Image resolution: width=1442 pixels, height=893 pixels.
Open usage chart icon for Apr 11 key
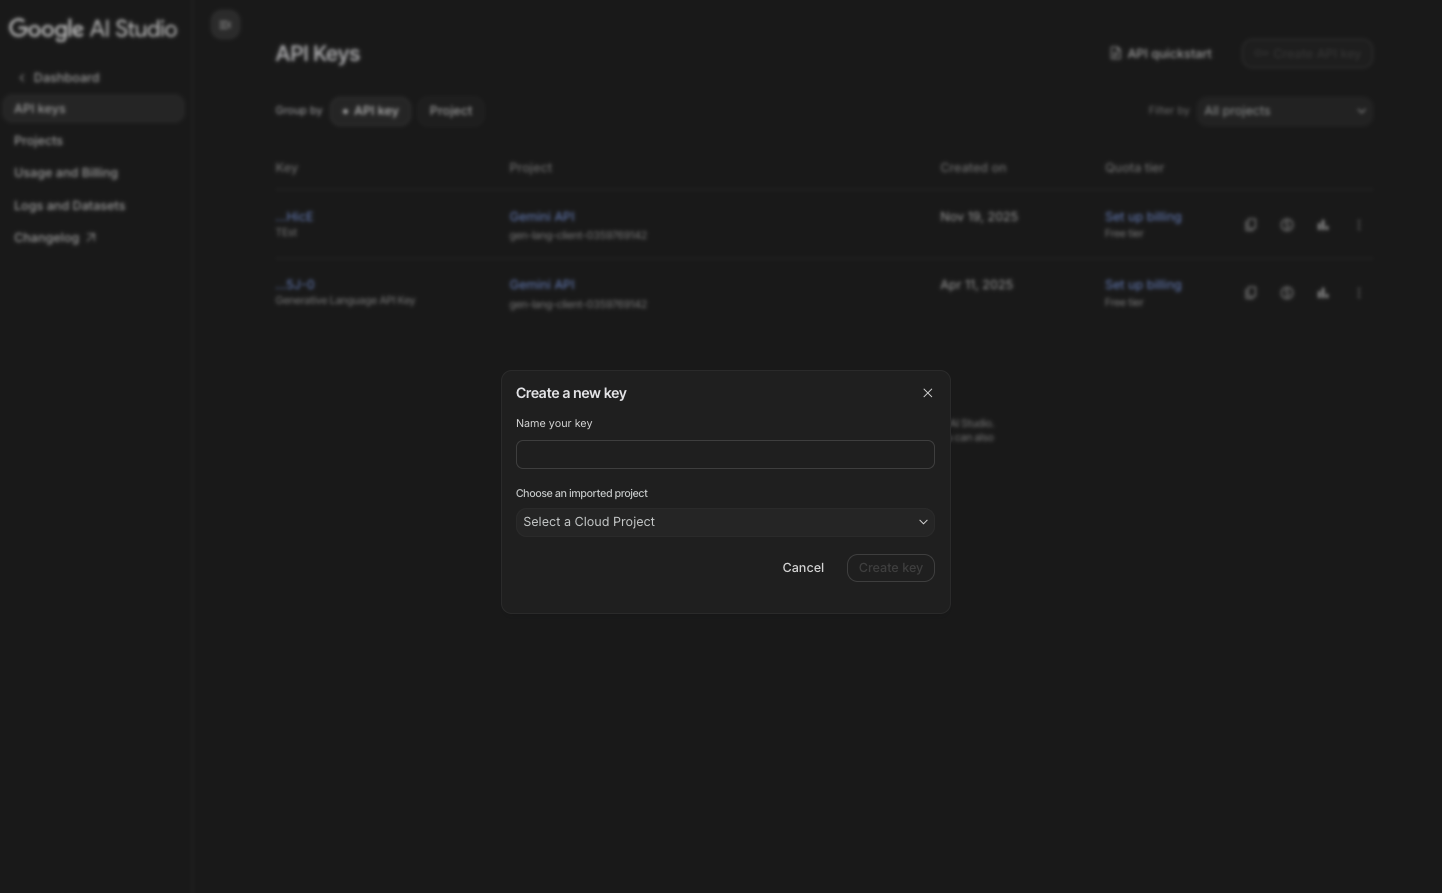[x=1323, y=293]
